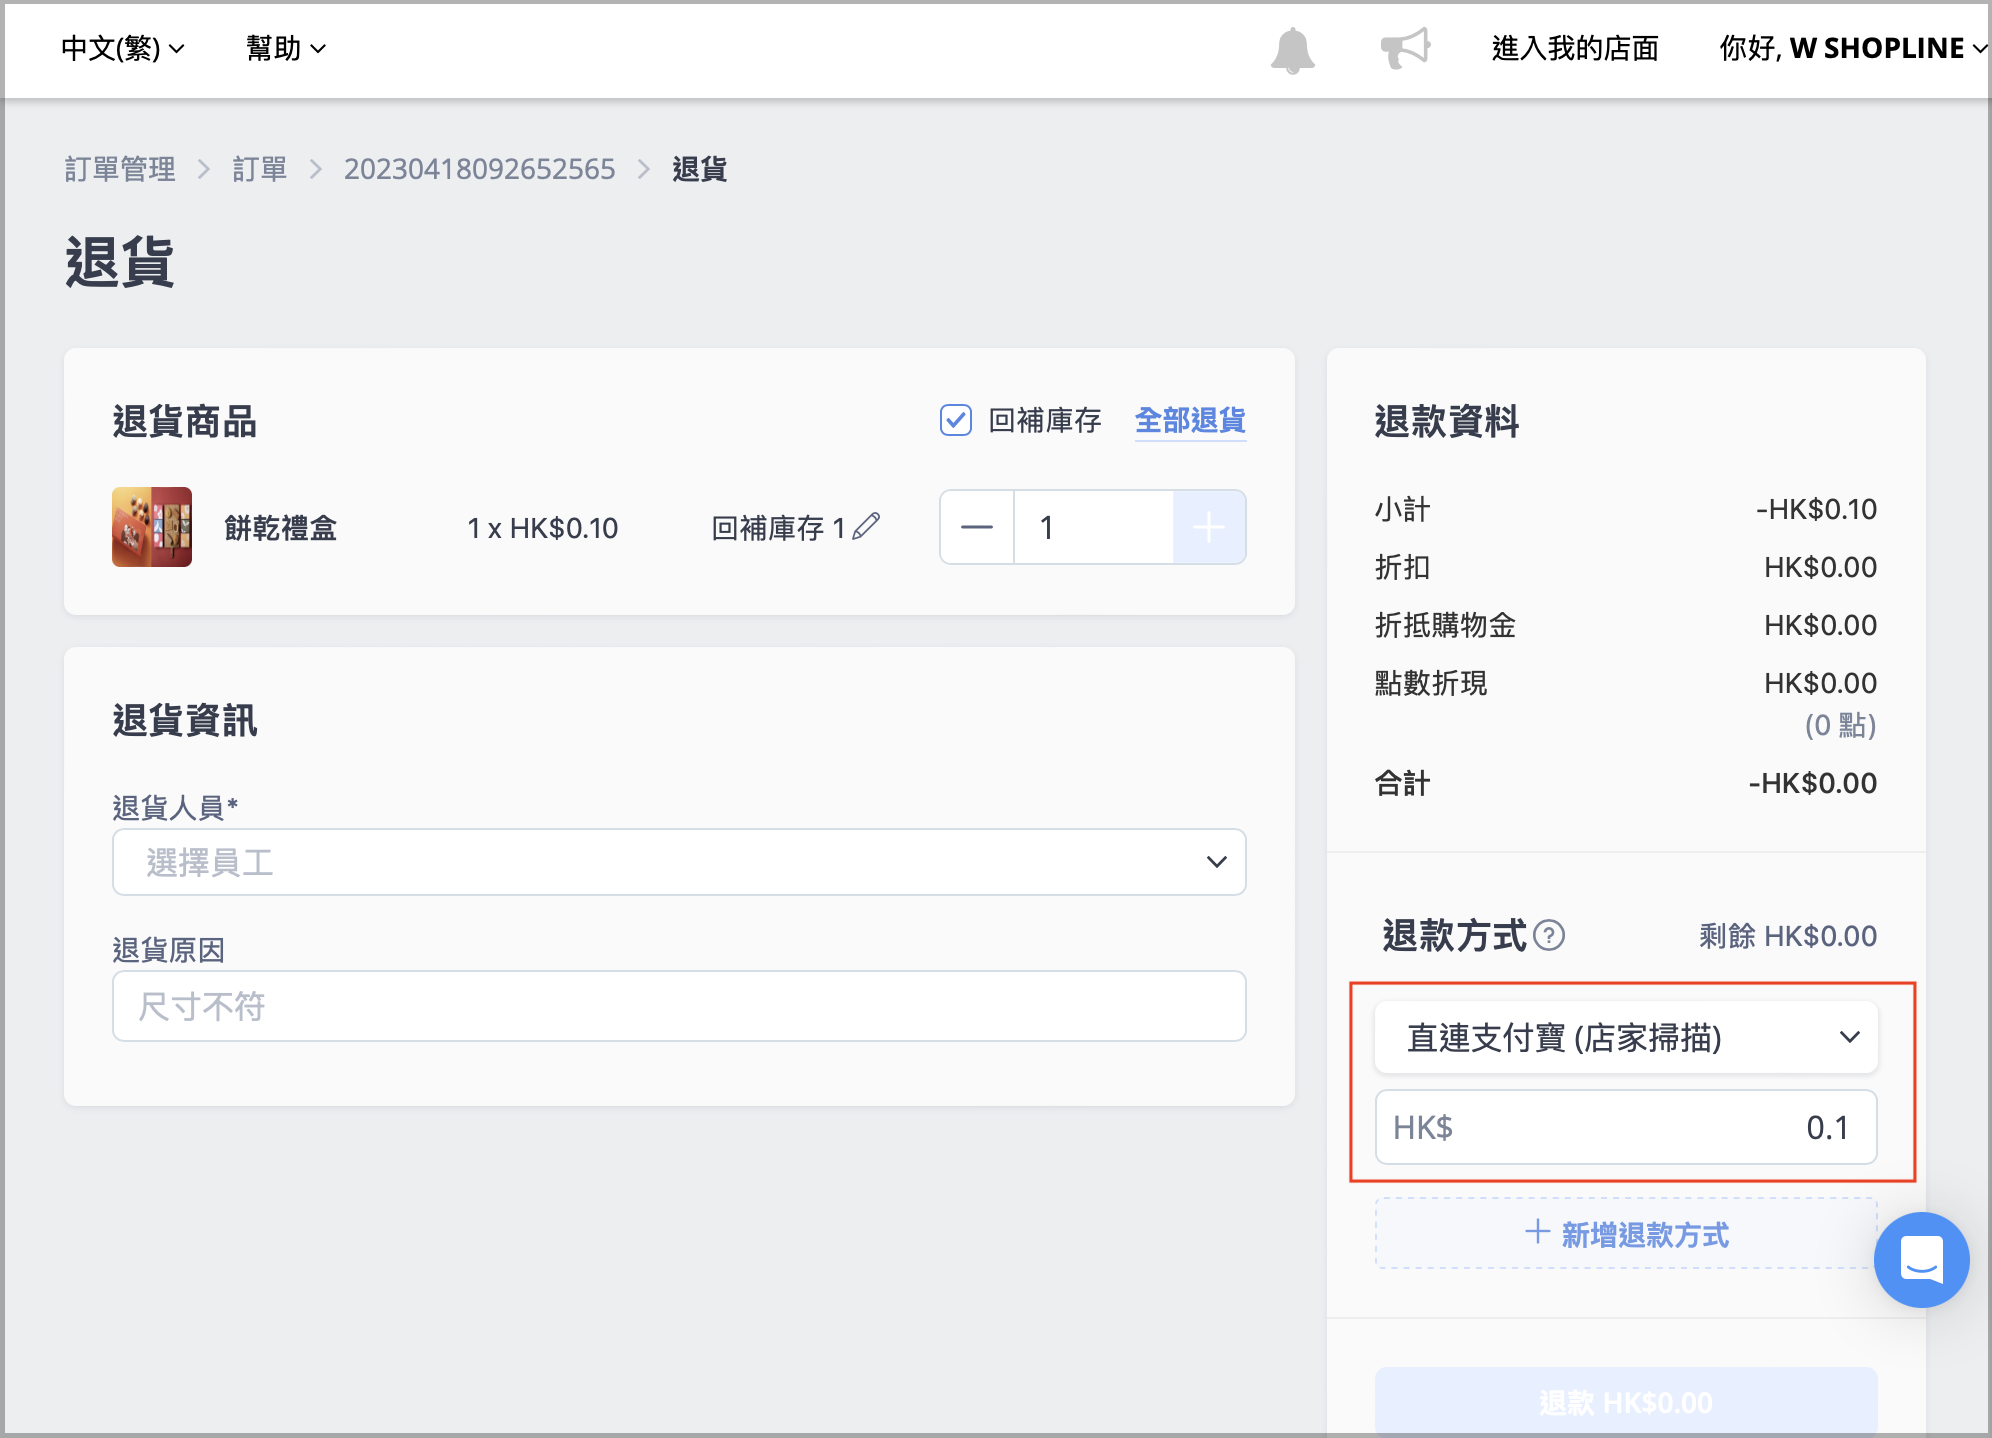Click the 餅乾禮盒 product thumbnail
1992x1438 pixels.
click(152, 527)
